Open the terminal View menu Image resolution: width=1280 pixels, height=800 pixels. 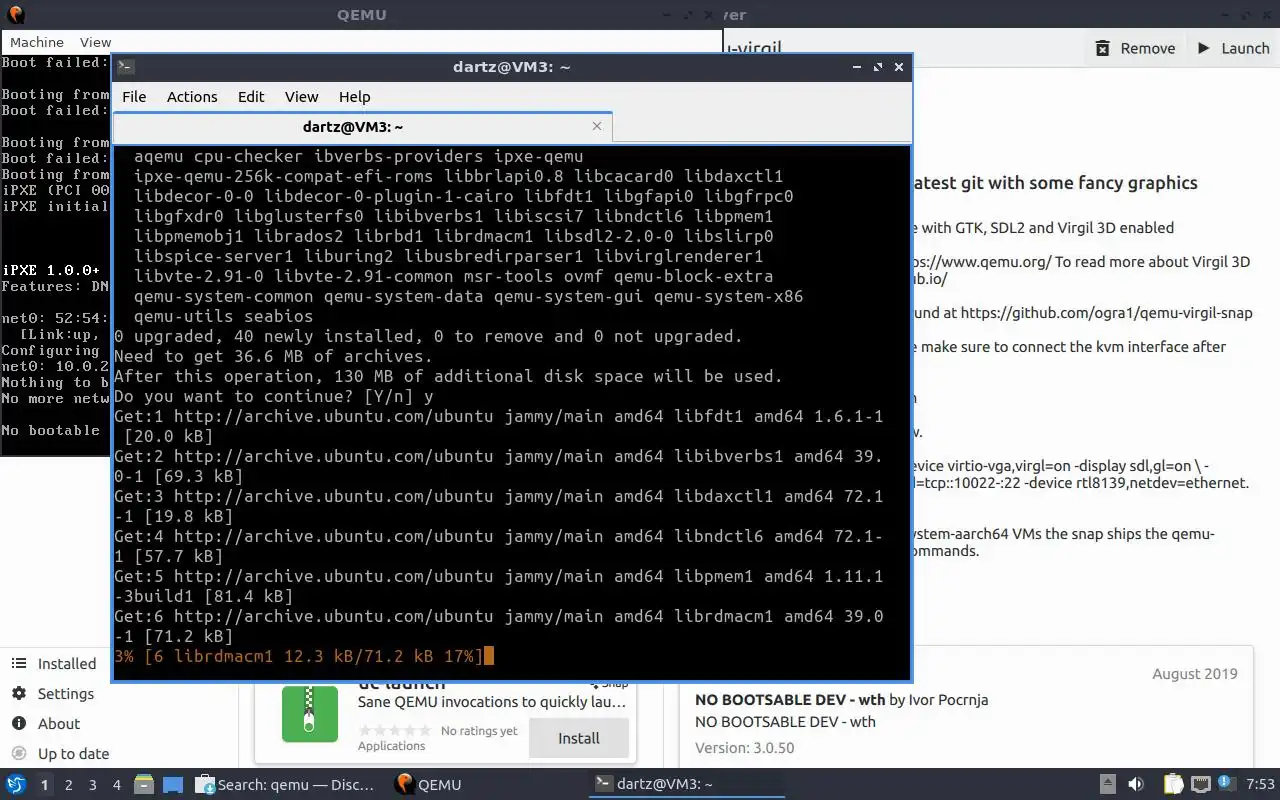[301, 97]
